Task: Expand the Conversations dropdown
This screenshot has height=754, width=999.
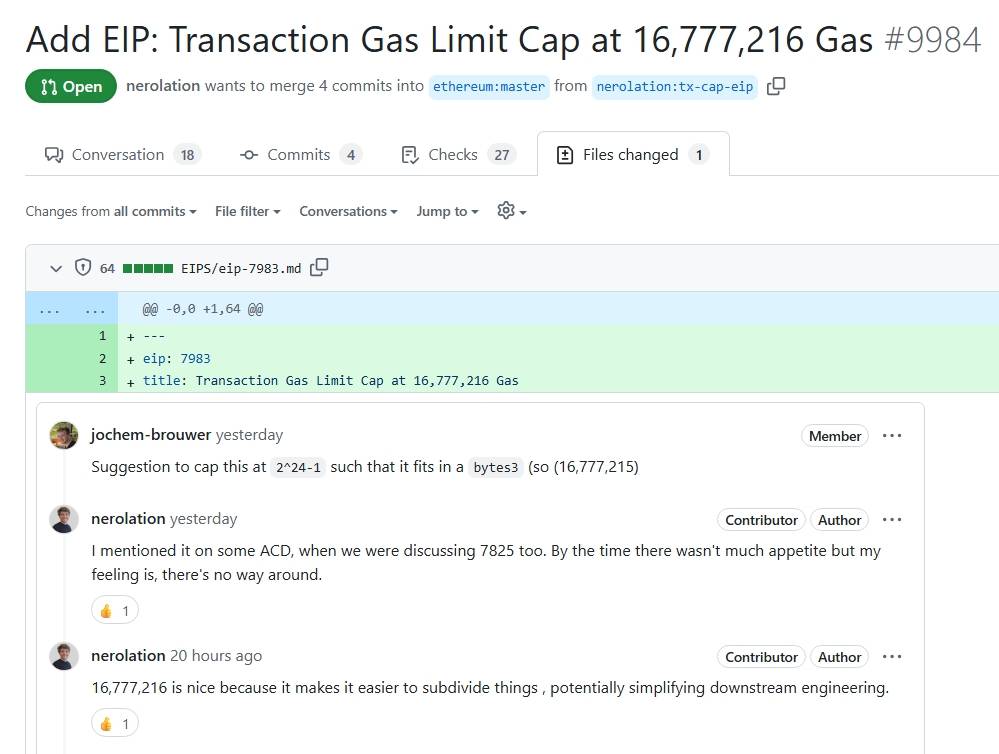Action: tap(349, 211)
